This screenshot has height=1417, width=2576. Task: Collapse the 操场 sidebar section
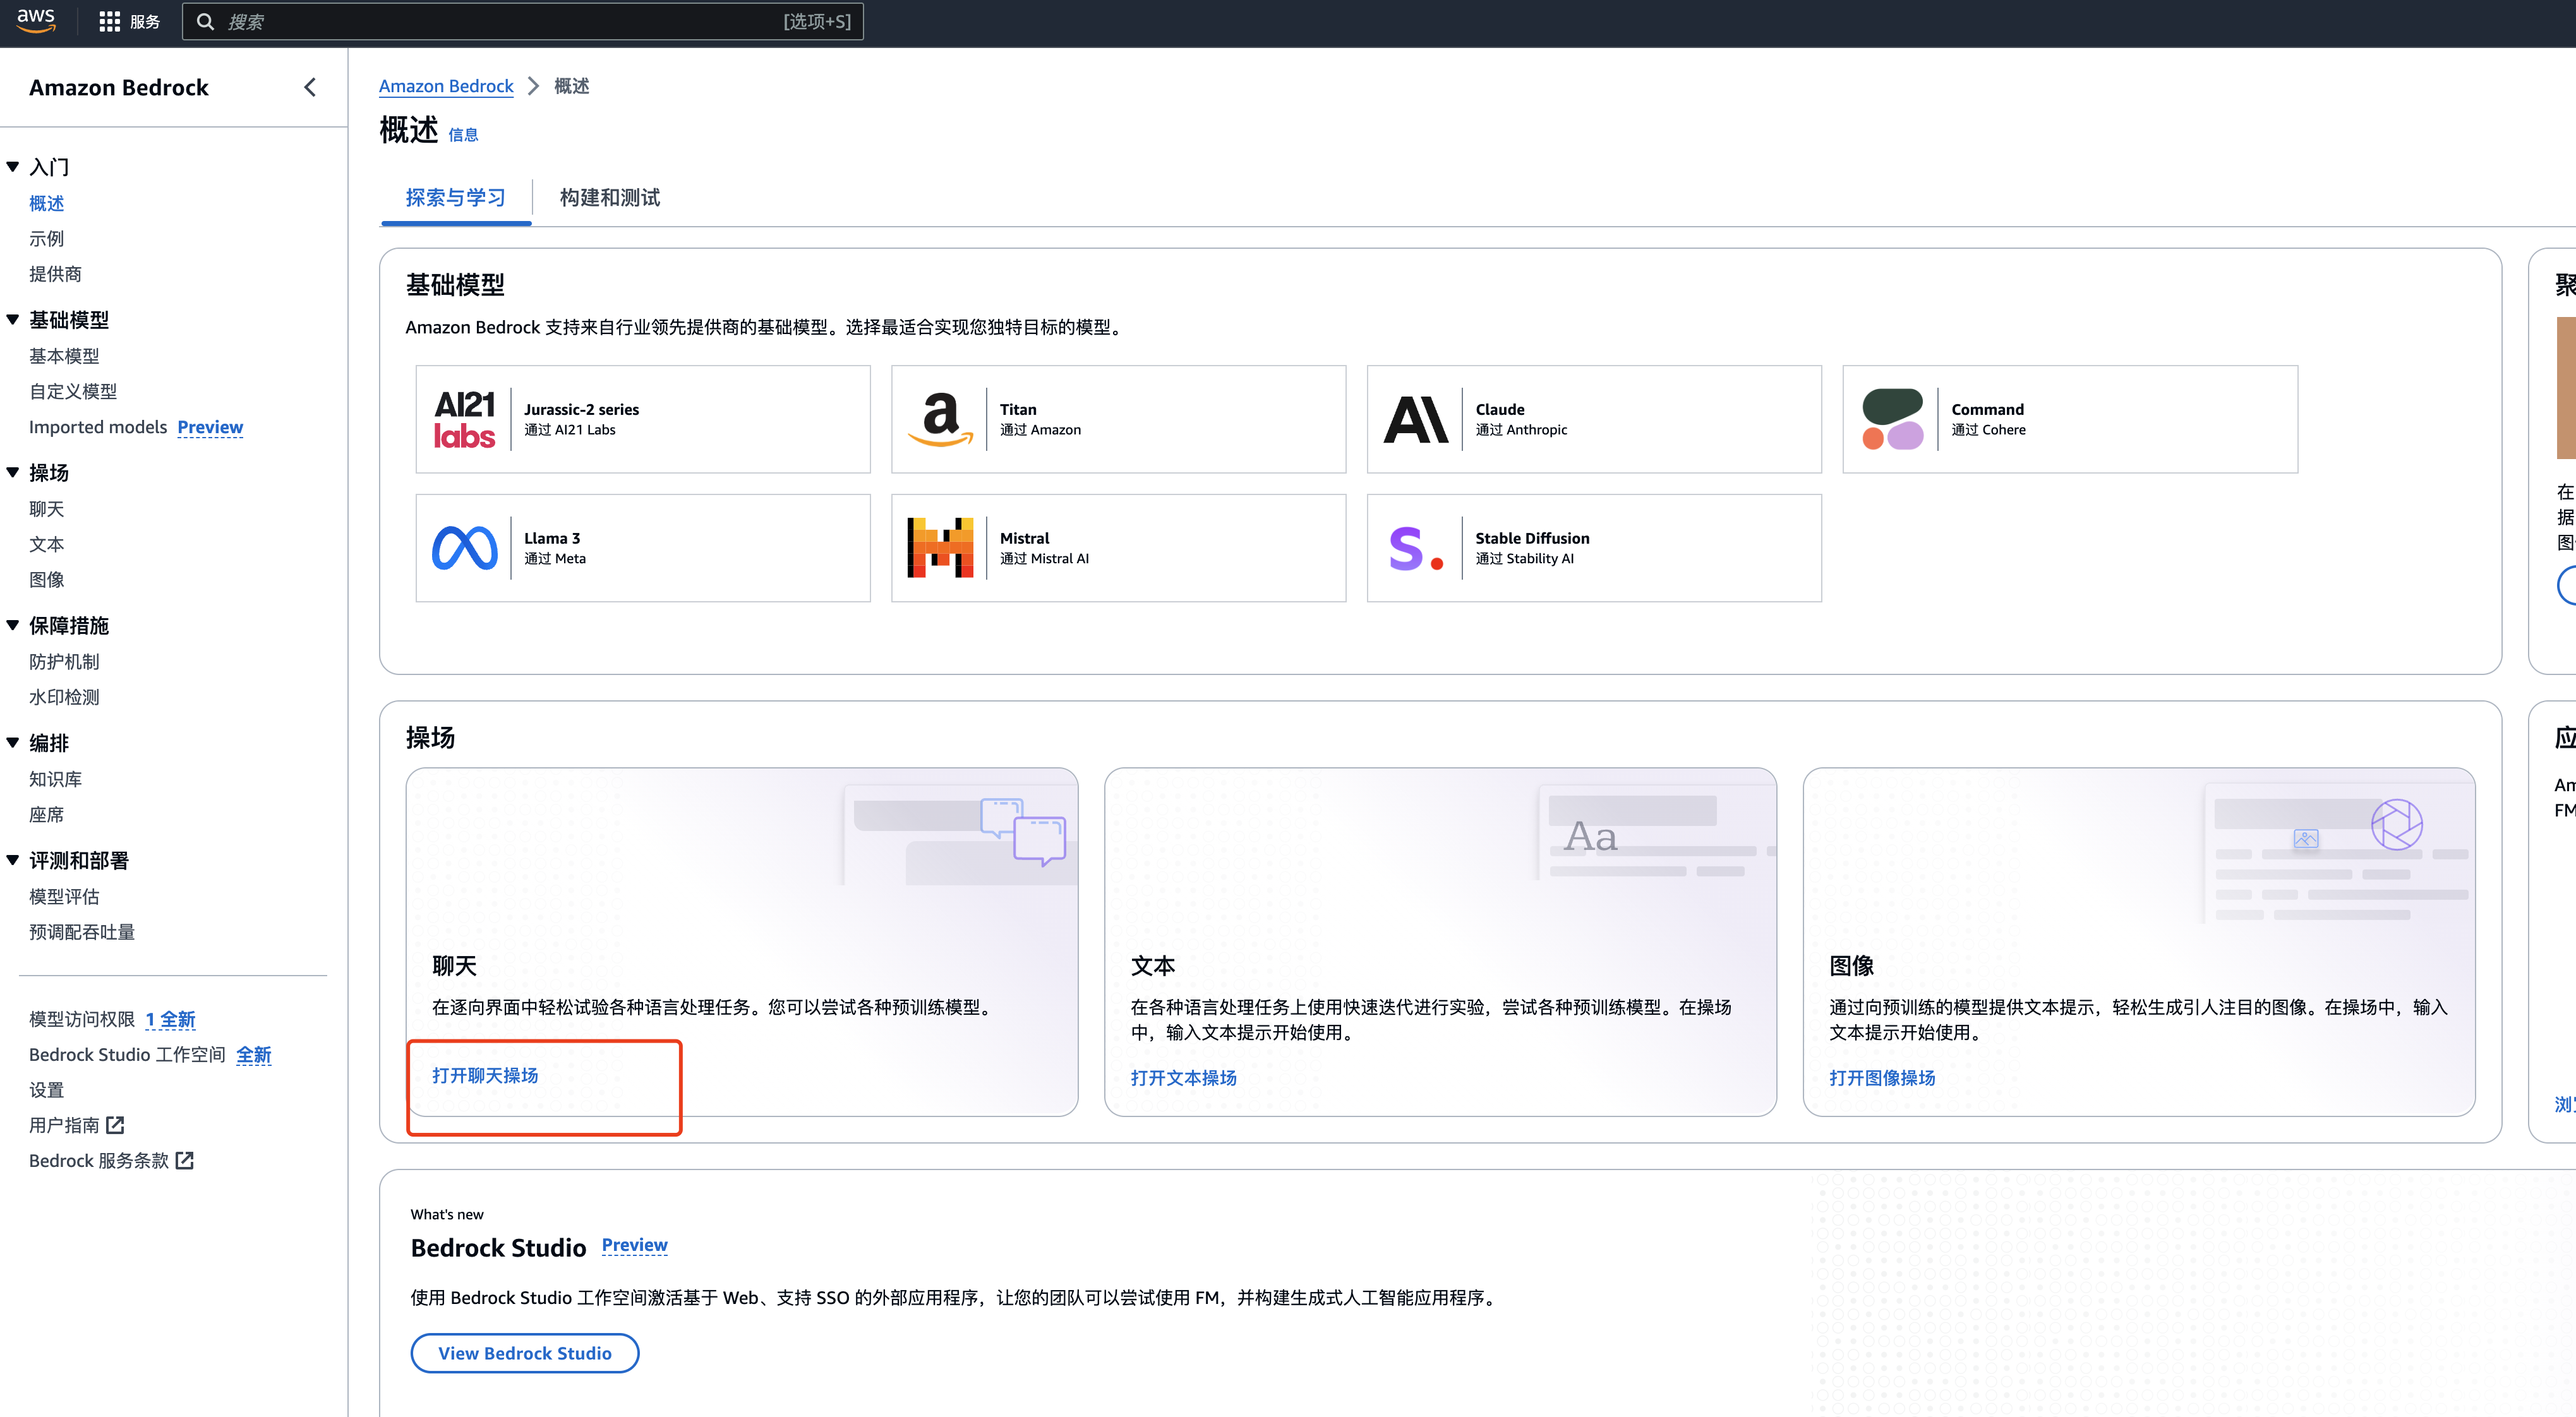click(13, 472)
